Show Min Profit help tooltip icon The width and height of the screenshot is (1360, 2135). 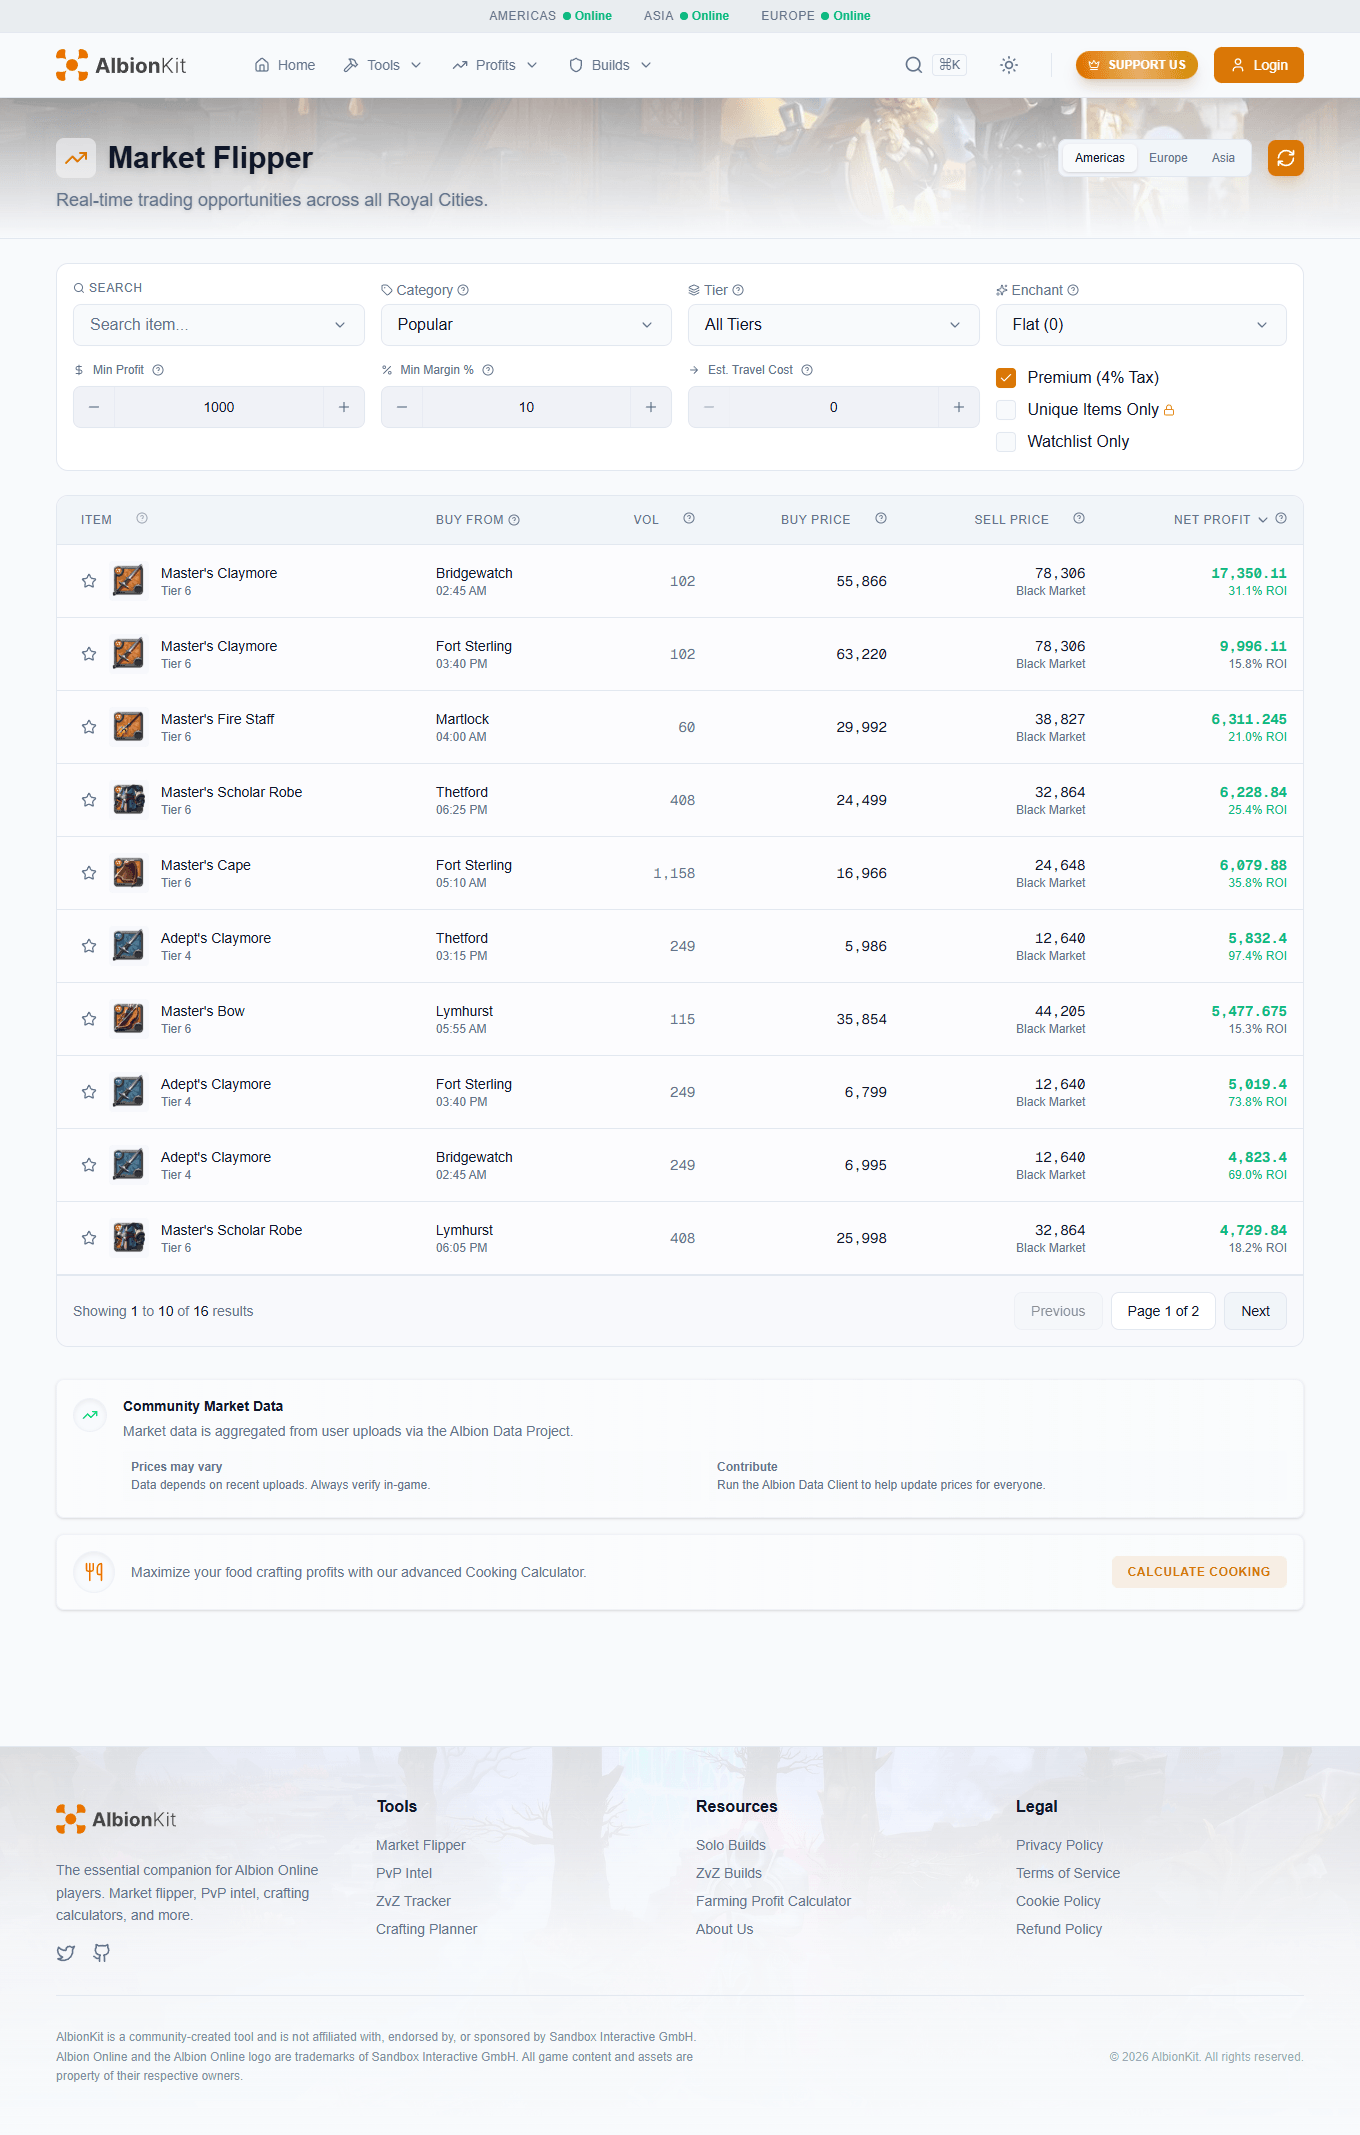click(x=158, y=370)
